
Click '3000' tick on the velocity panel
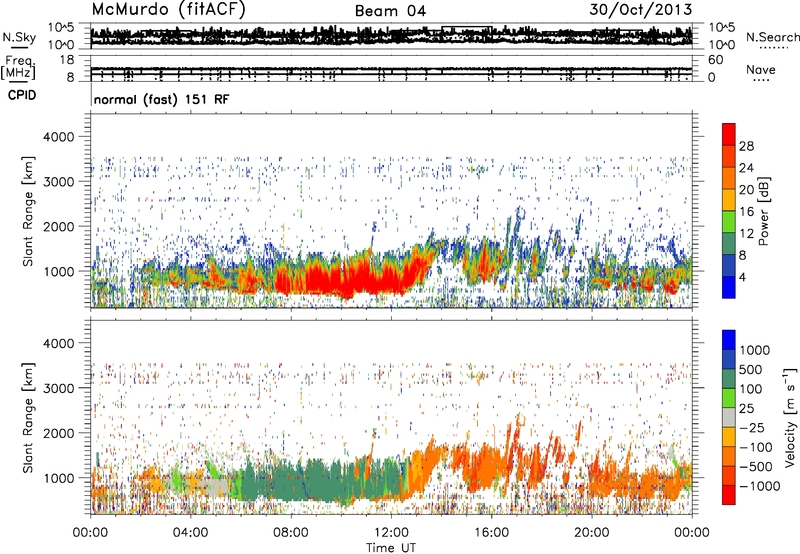click(x=59, y=388)
